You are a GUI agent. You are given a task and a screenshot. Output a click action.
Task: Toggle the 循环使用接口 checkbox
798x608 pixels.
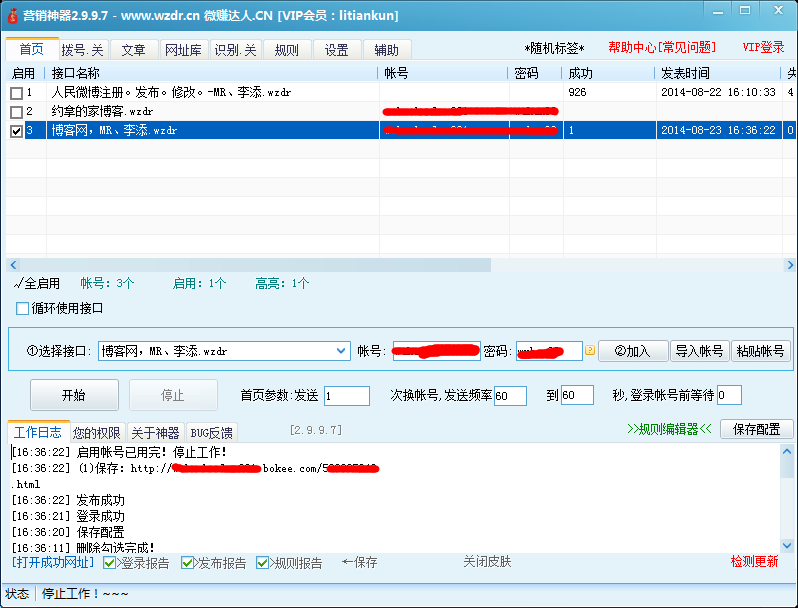(23, 309)
